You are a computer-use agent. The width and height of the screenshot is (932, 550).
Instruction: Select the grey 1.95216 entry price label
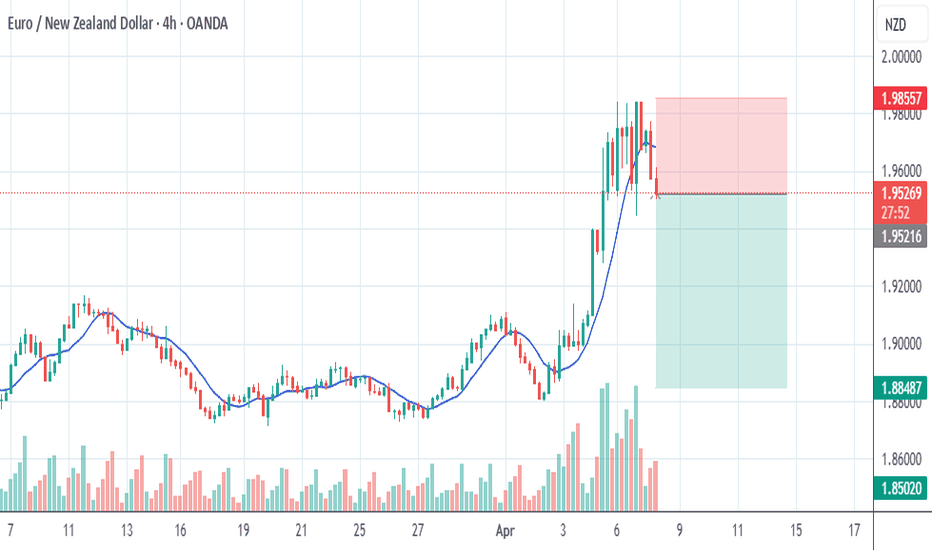coord(900,236)
